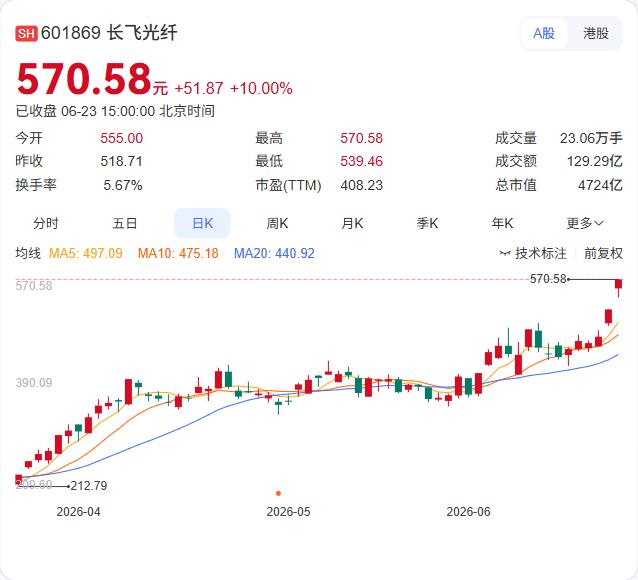Click the 换手率 value 5.67%
The width and height of the screenshot is (638, 580).
(122, 185)
